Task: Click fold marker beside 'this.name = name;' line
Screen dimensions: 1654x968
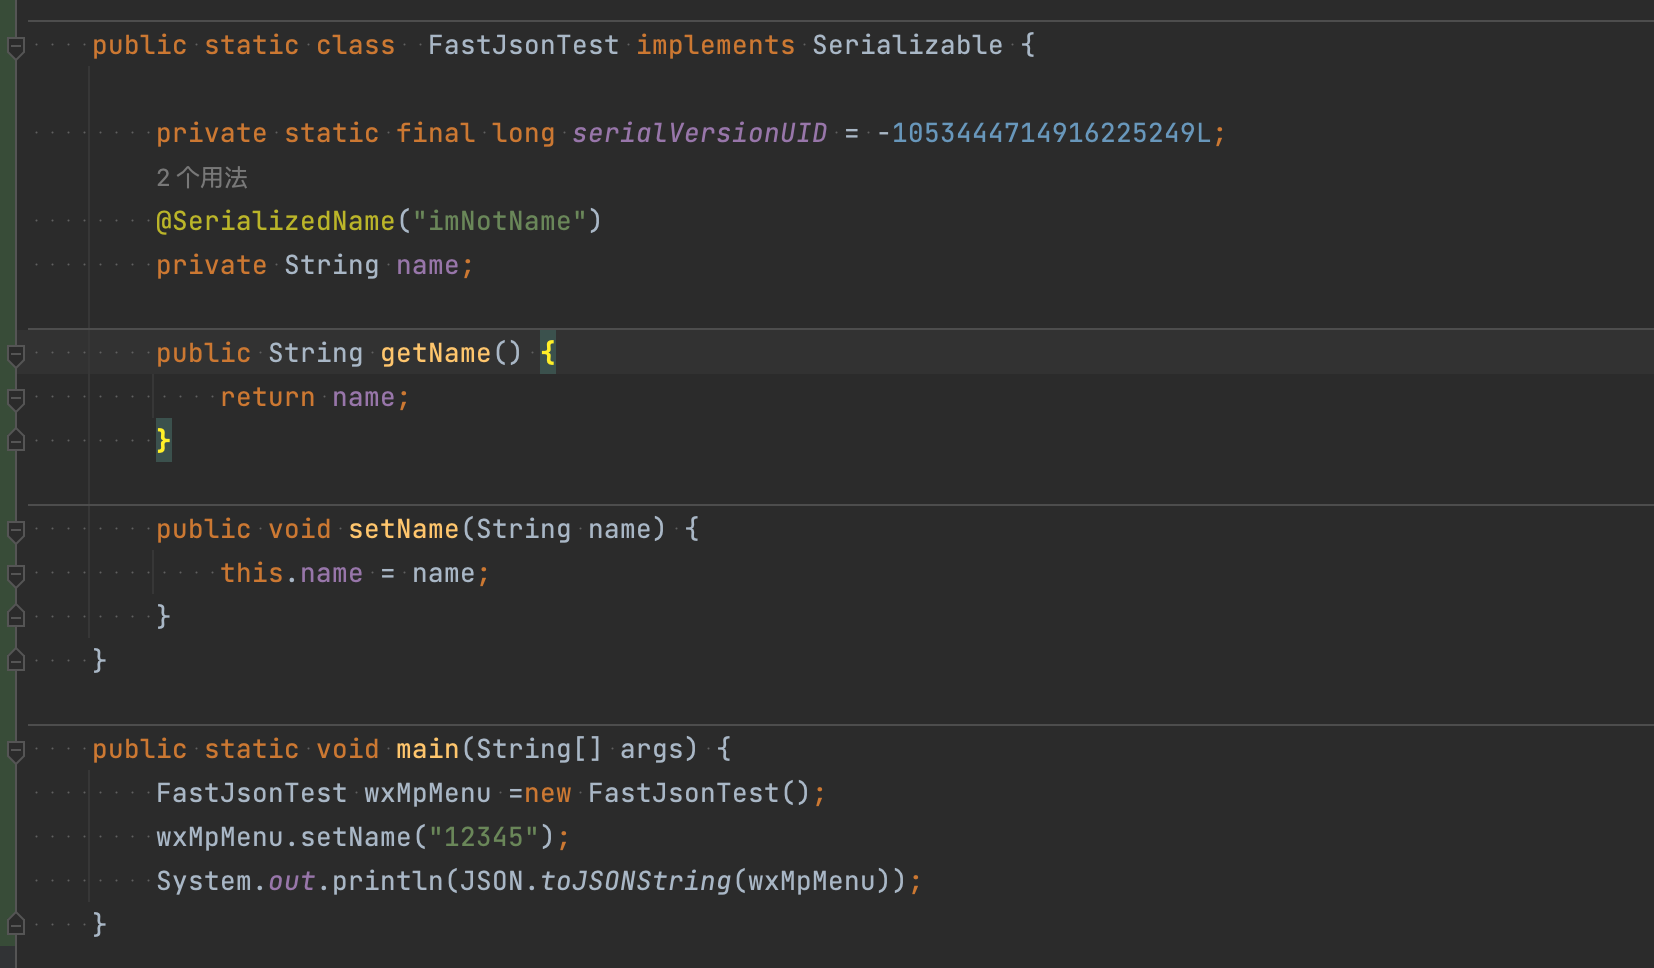Action: [x=16, y=574]
